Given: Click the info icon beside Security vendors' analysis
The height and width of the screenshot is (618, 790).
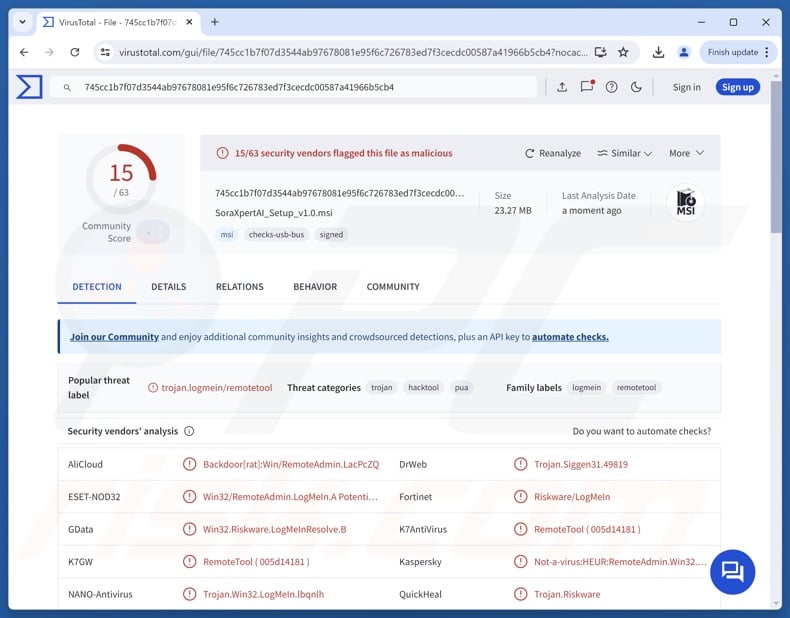Looking at the screenshot, I should pos(189,431).
